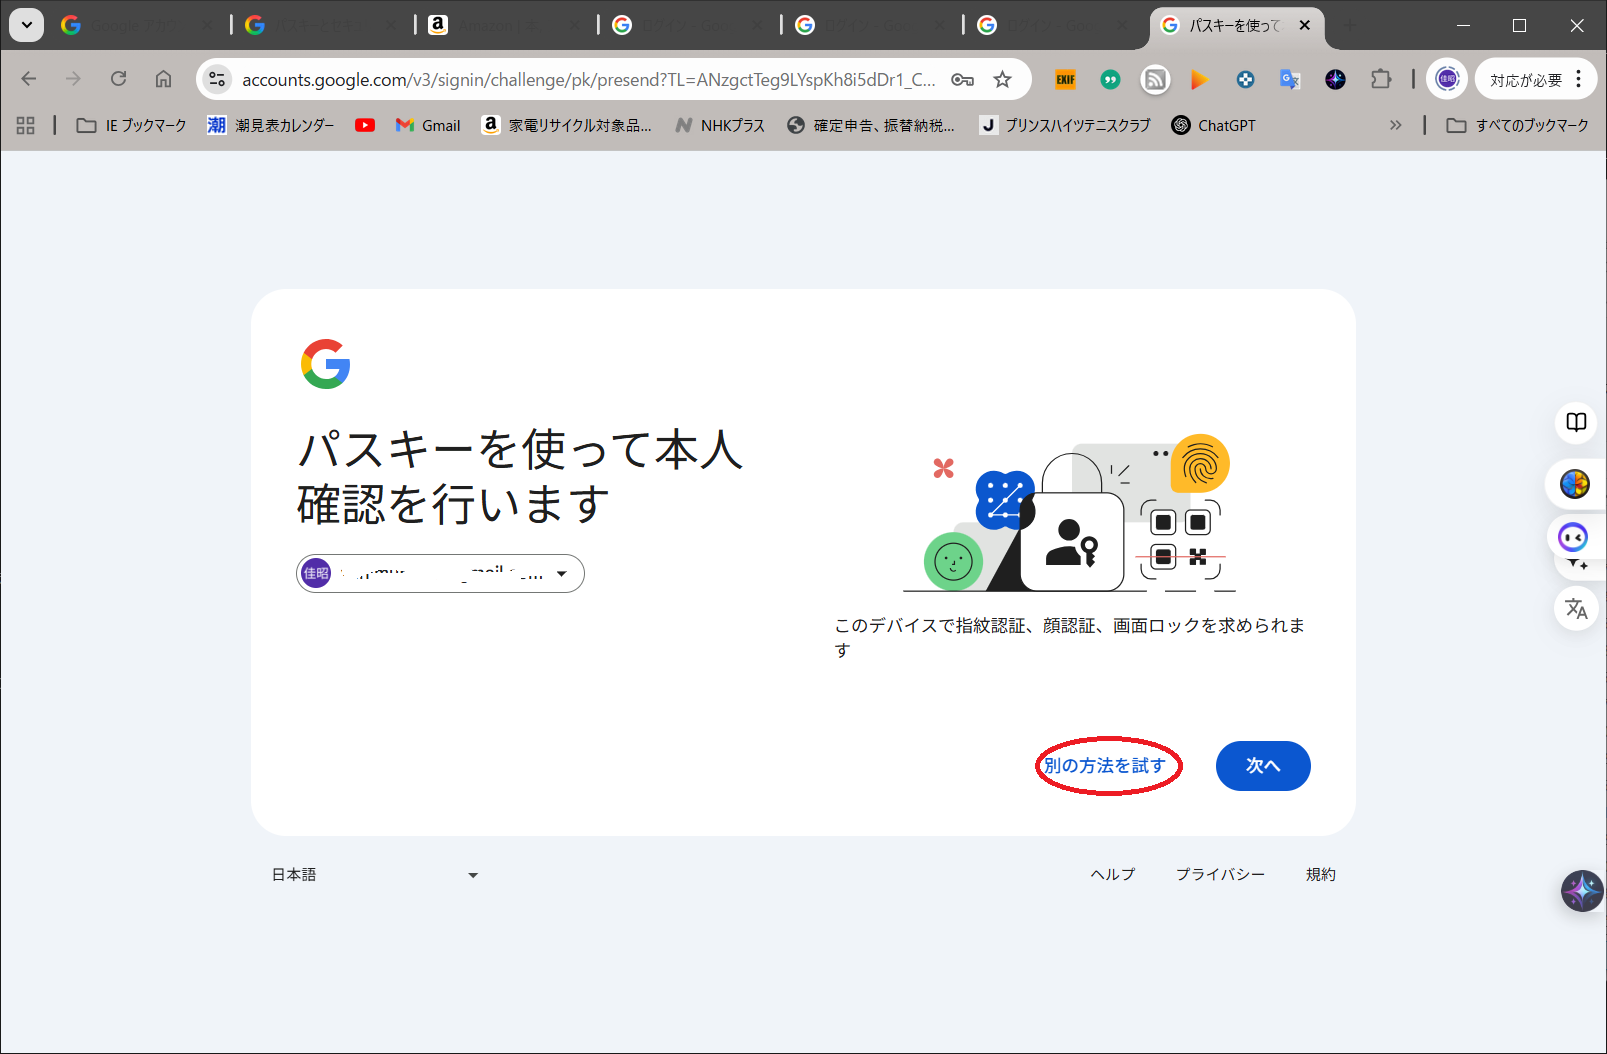Image resolution: width=1607 pixels, height=1054 pixels.
Task: Open the ChatGPT bookmark
Action: pos(1213,125)
